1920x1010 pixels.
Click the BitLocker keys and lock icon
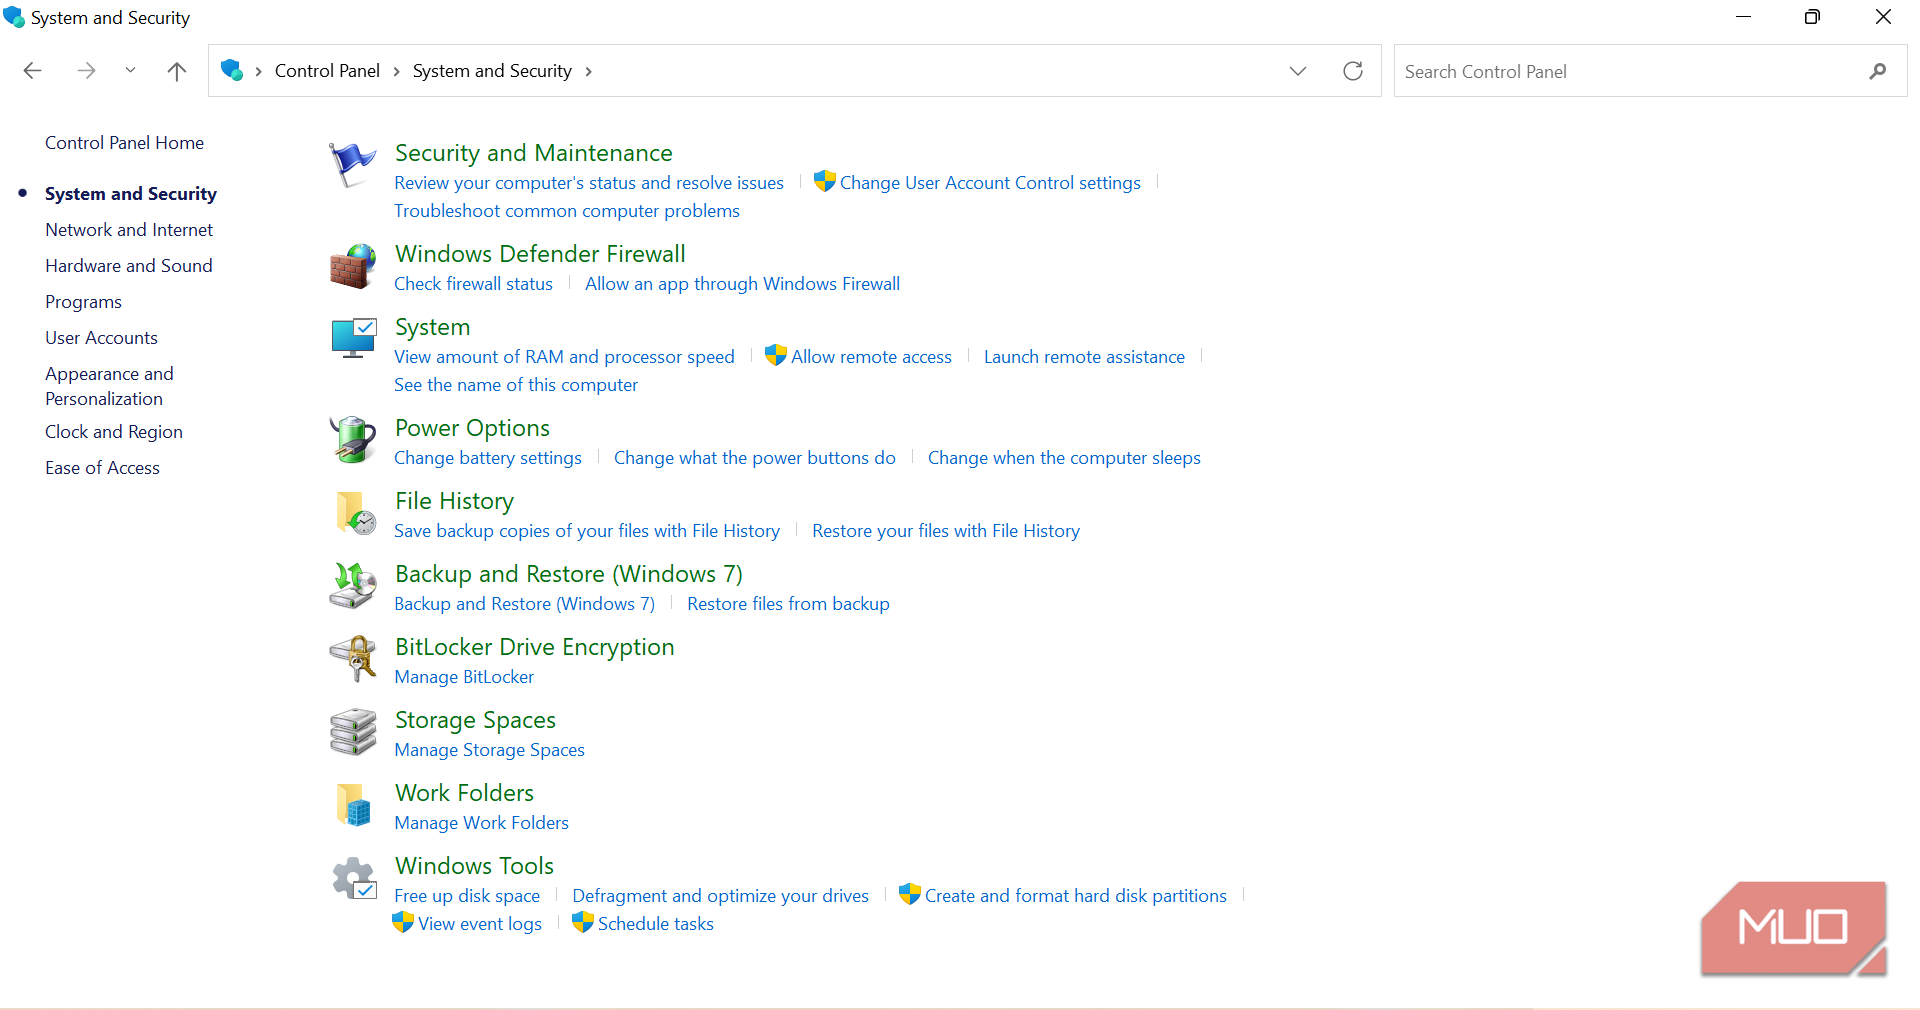click(353, 659)
